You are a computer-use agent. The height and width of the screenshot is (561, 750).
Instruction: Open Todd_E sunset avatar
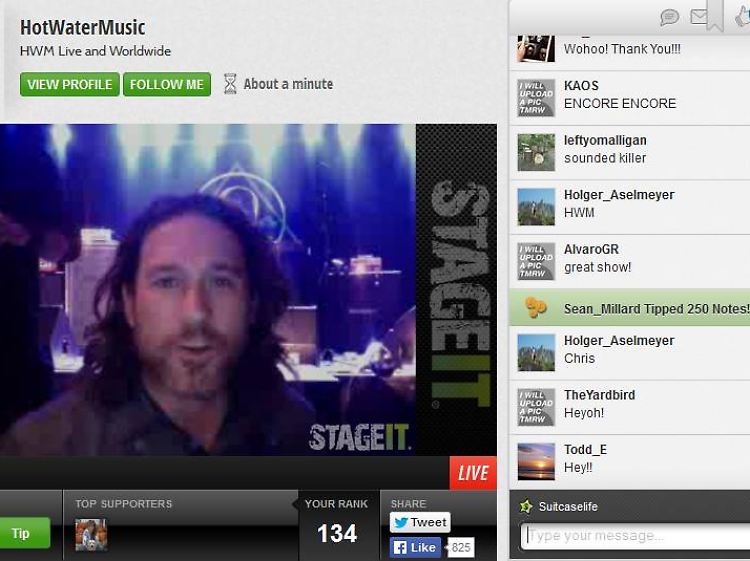536,462
